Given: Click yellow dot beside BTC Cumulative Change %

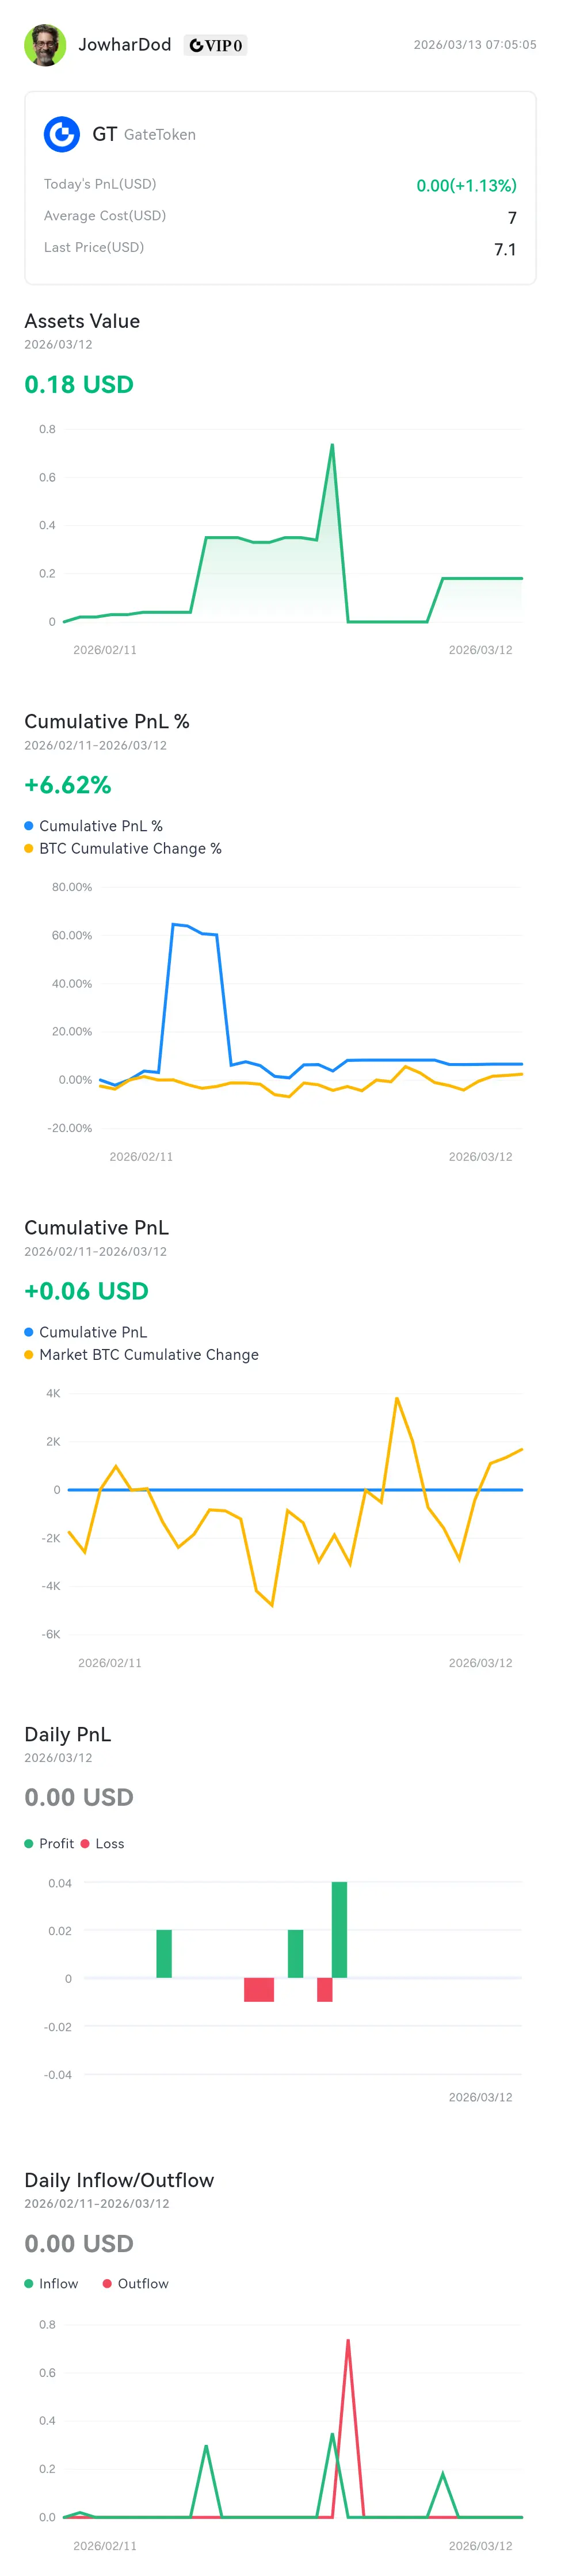Looking at the screenshot, I should coord(29,848).
